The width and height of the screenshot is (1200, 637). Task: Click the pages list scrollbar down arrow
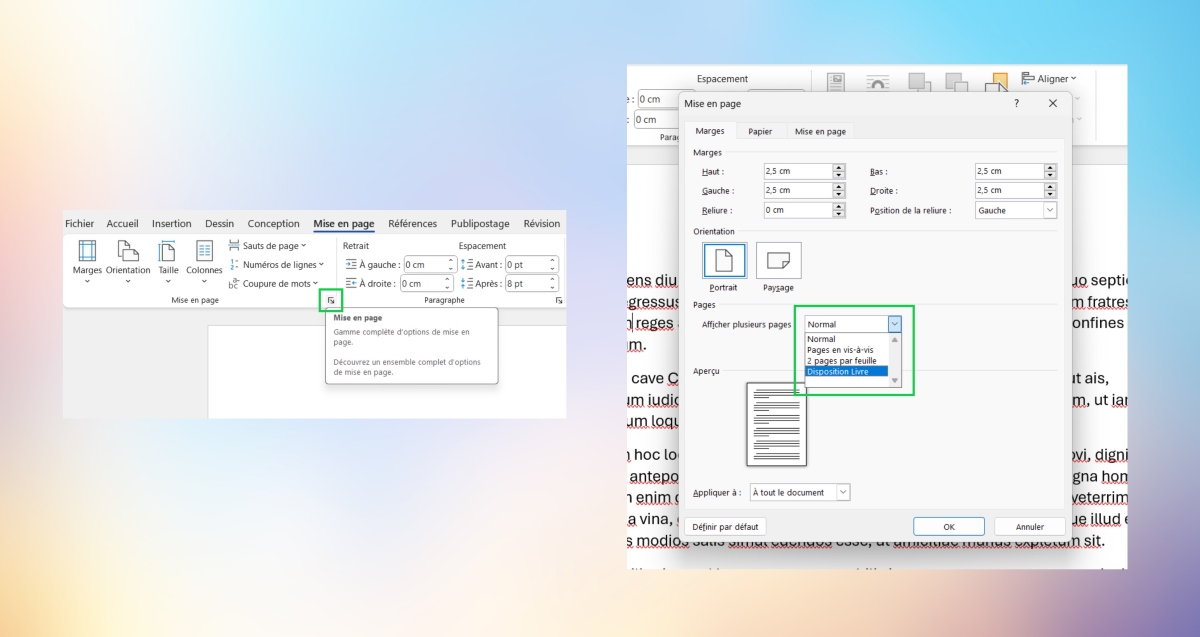point(894,381)
